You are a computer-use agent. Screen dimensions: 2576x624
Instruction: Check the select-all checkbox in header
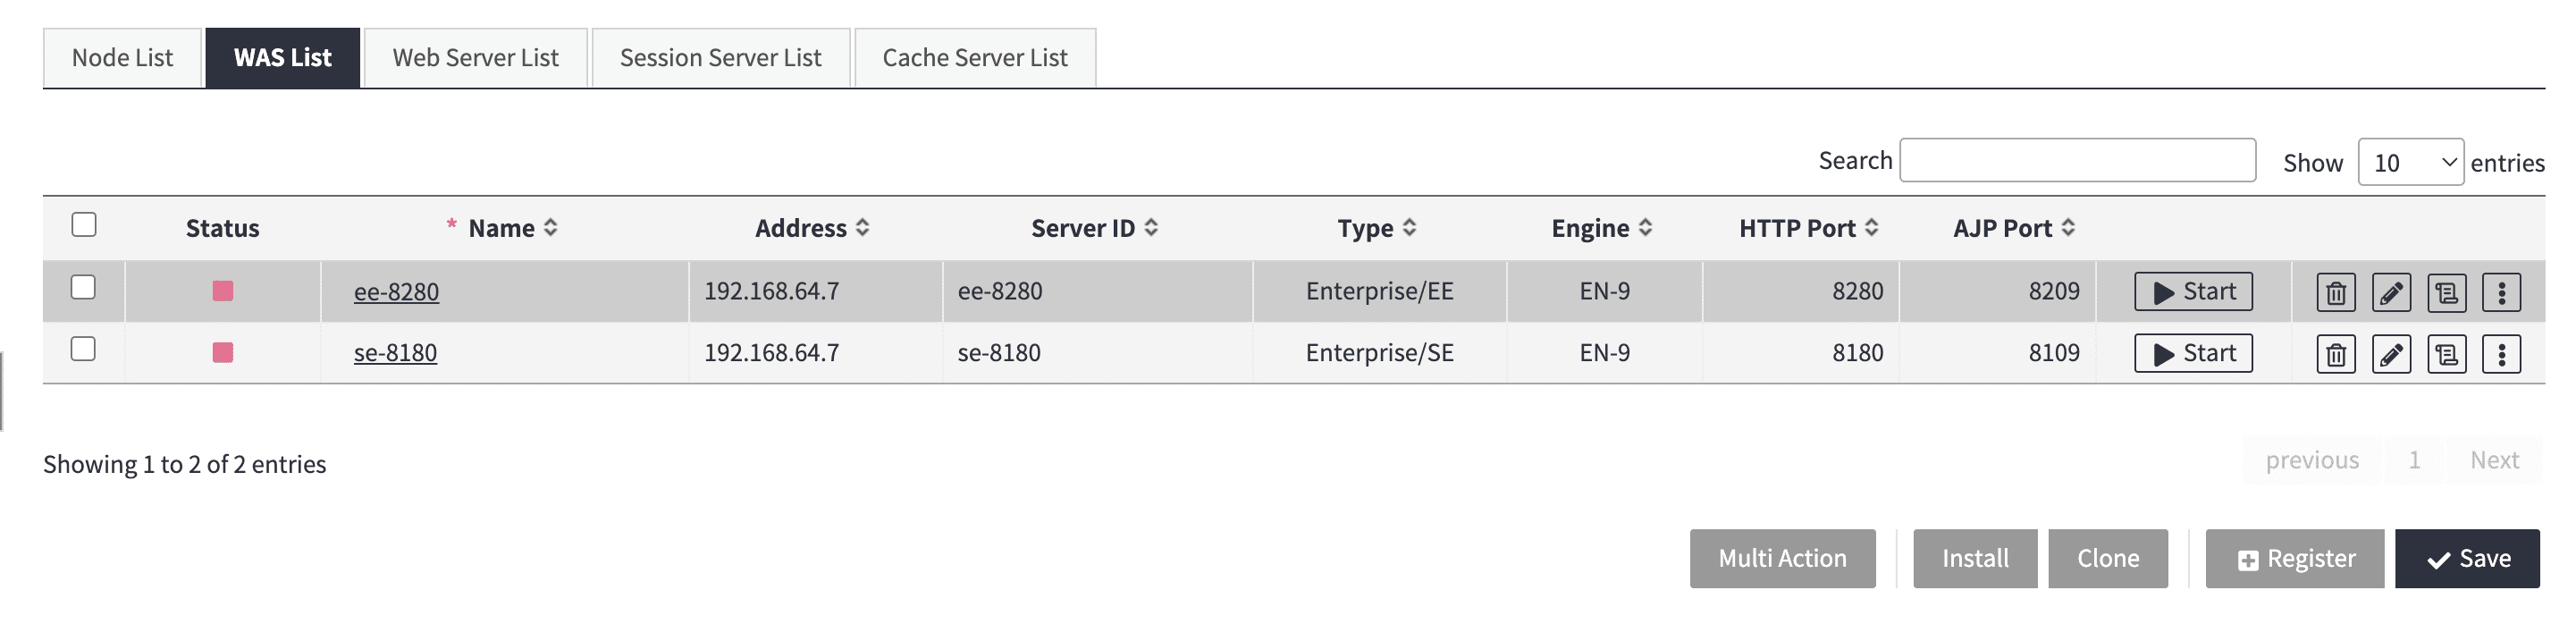(x=84, y=227)
